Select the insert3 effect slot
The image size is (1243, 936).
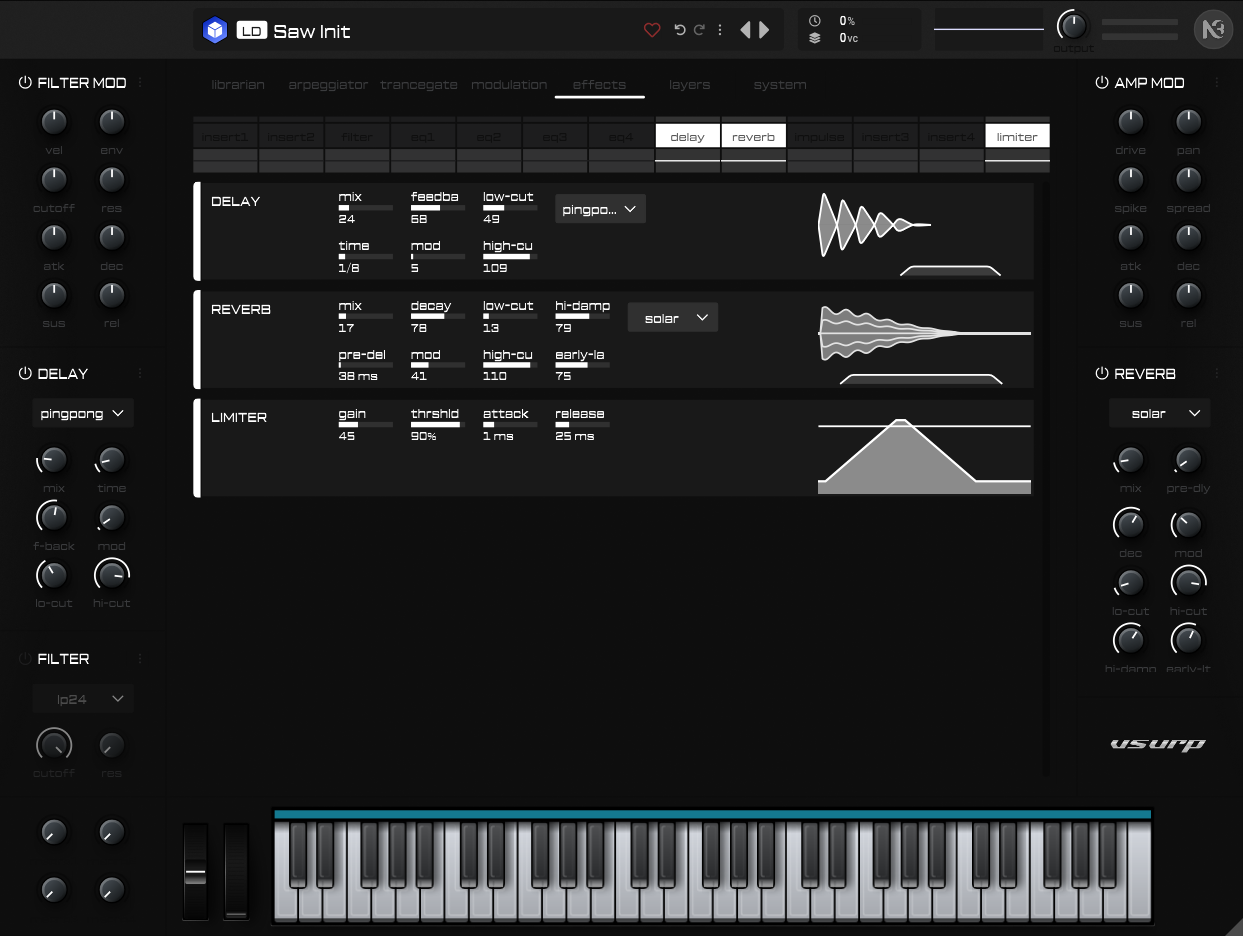coord(886,137)
